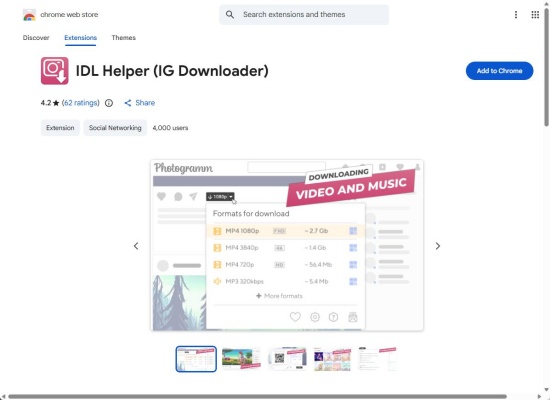This screenshot has width=550, height=400.
Task: Go to the previous screenshot arrow
Action: point(136,246)
